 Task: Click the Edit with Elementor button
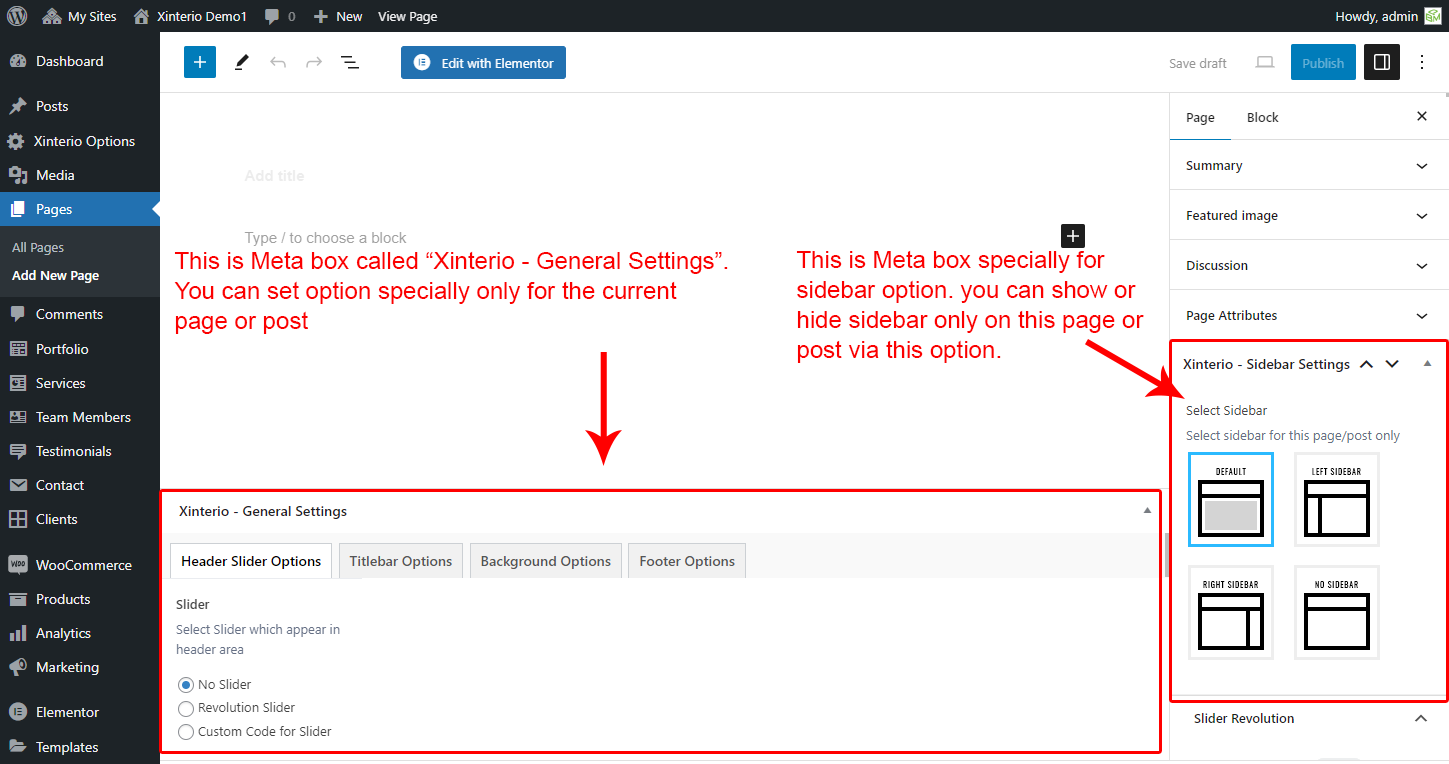click(484, 63)
